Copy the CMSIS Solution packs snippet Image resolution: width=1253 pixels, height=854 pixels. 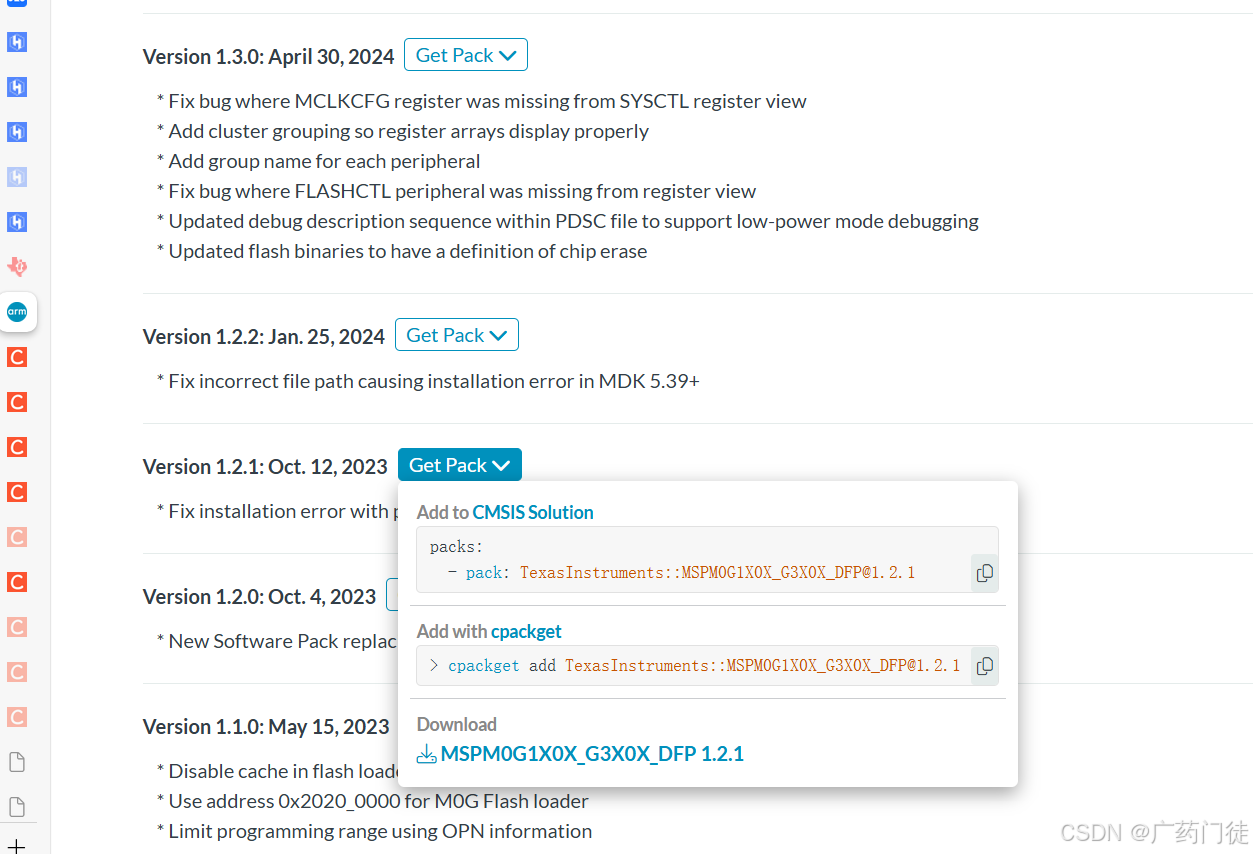click(x=984, y=573)
